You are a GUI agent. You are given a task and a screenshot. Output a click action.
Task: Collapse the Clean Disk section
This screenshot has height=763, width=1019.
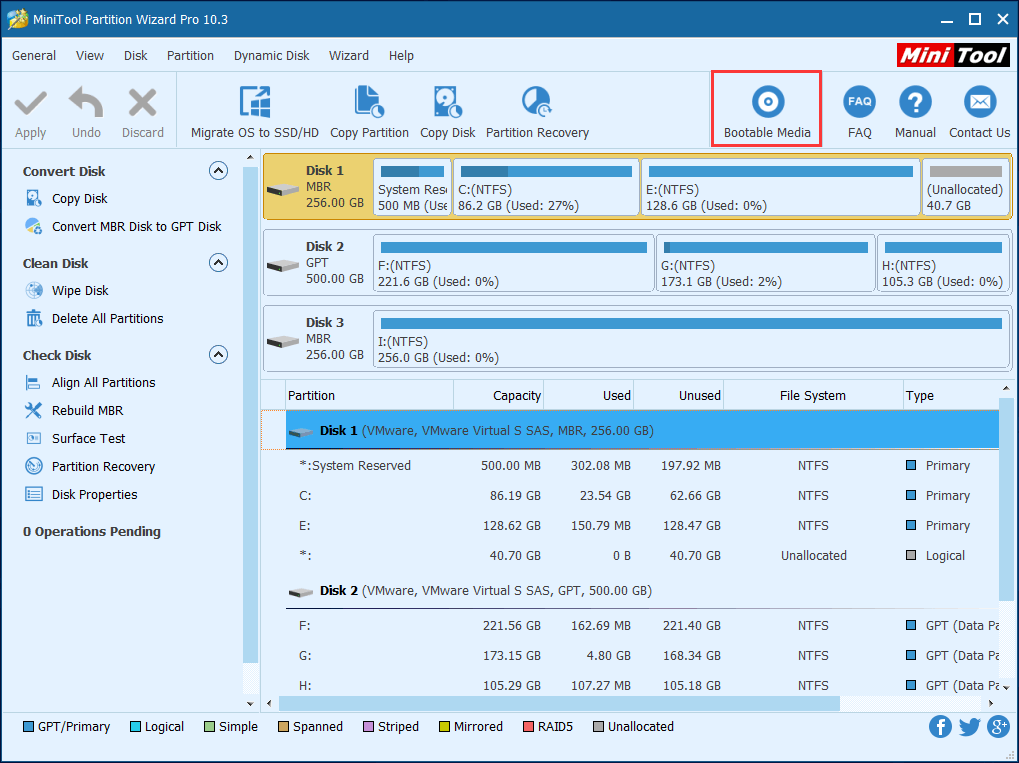tap(218, 263)
